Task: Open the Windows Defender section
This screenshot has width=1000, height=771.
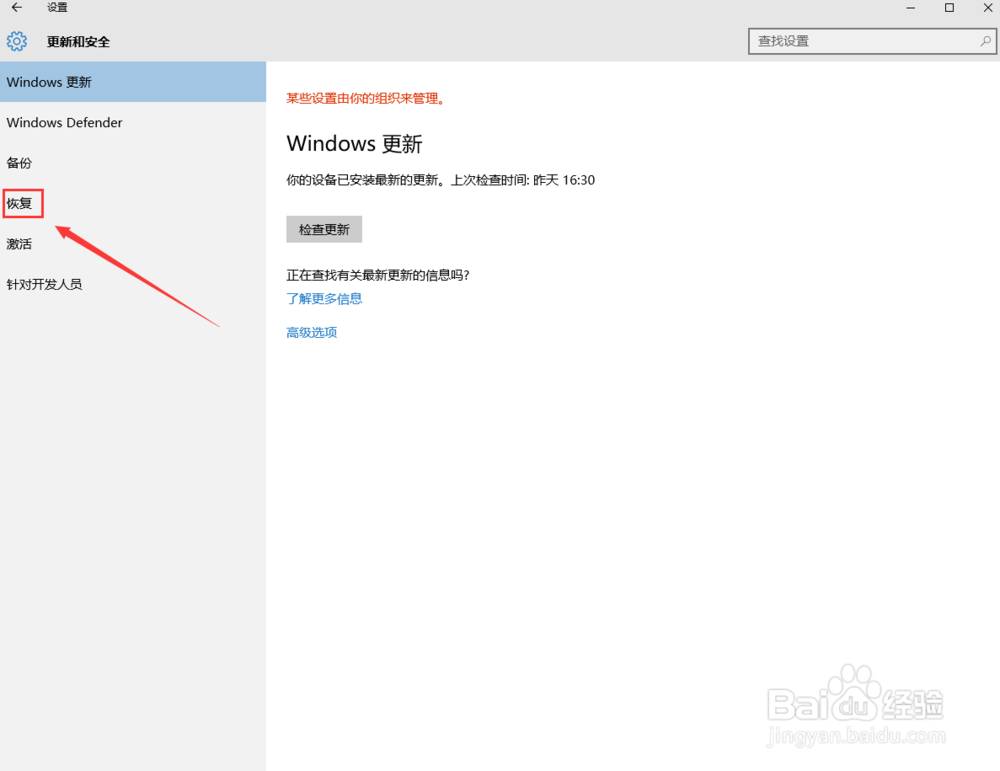Action: pos(63,122)
